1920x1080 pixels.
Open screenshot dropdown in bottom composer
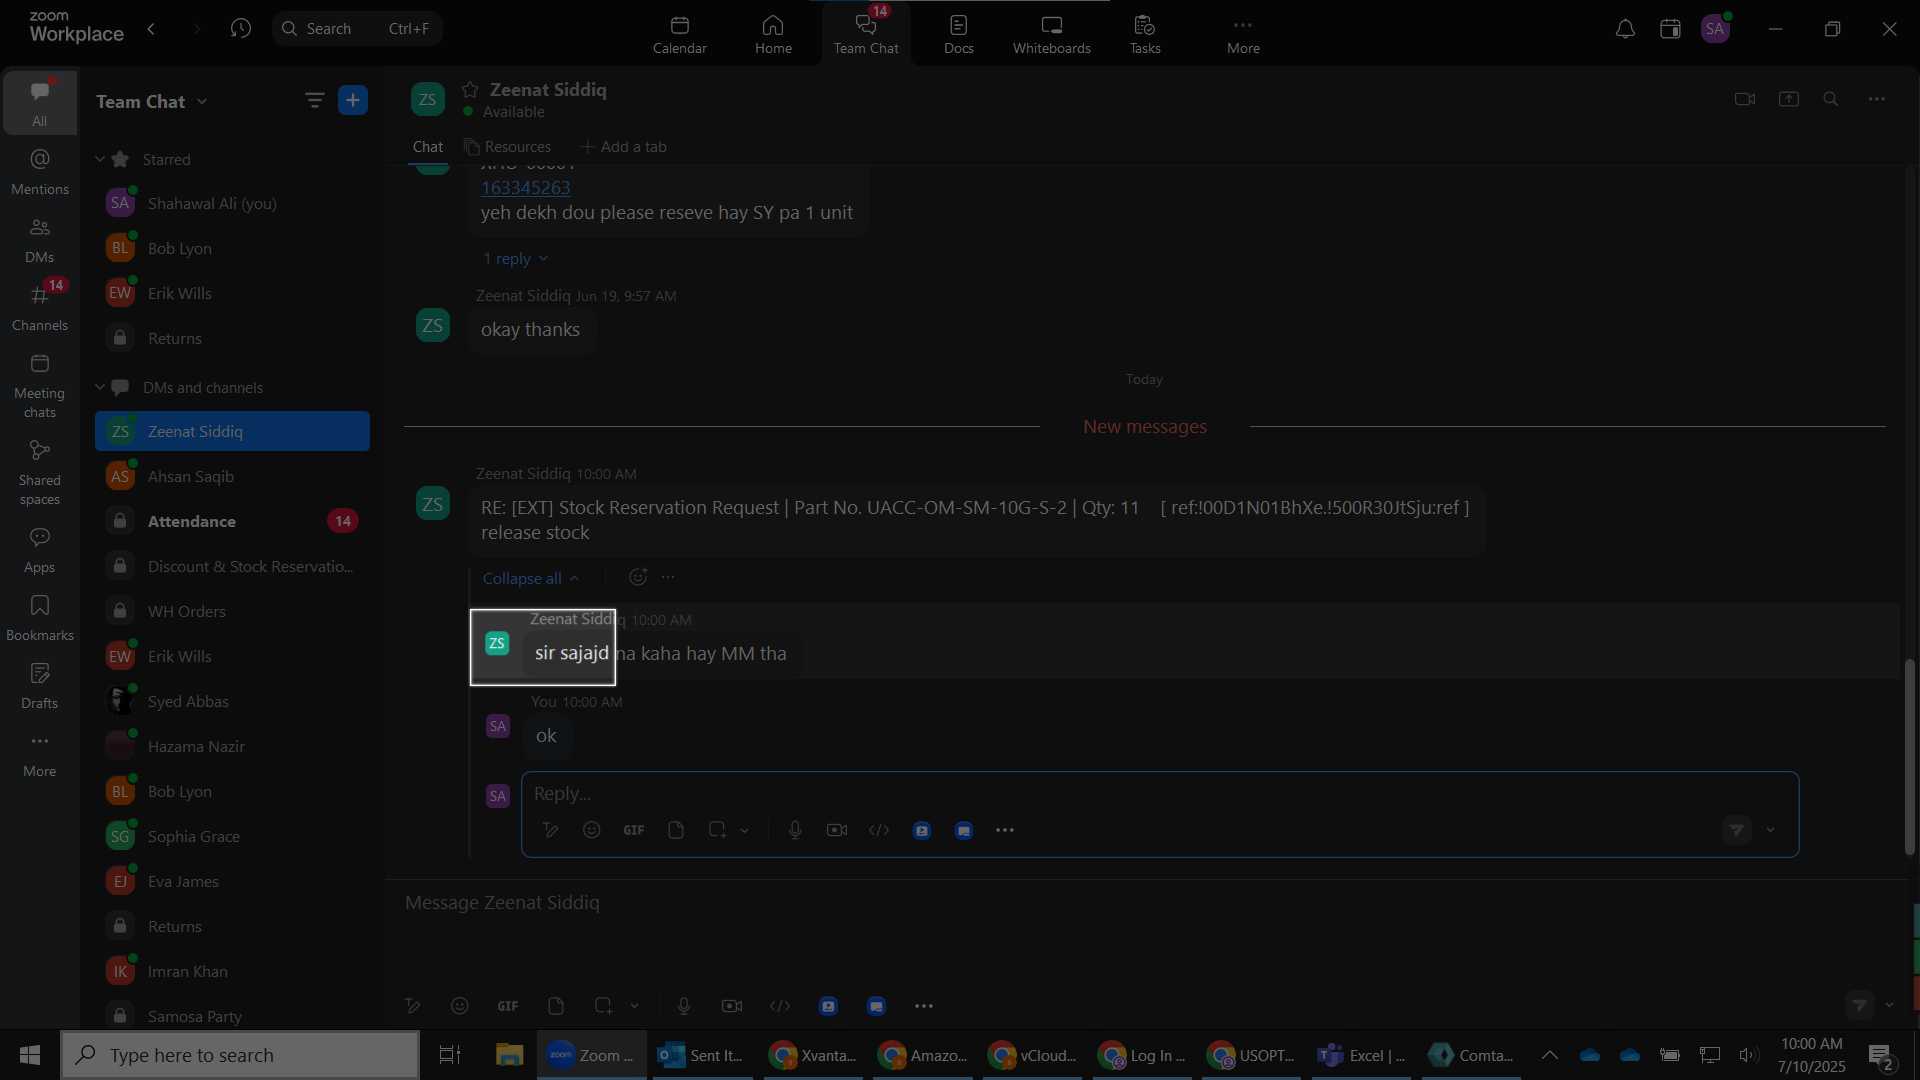click(x=635, y=1006)
